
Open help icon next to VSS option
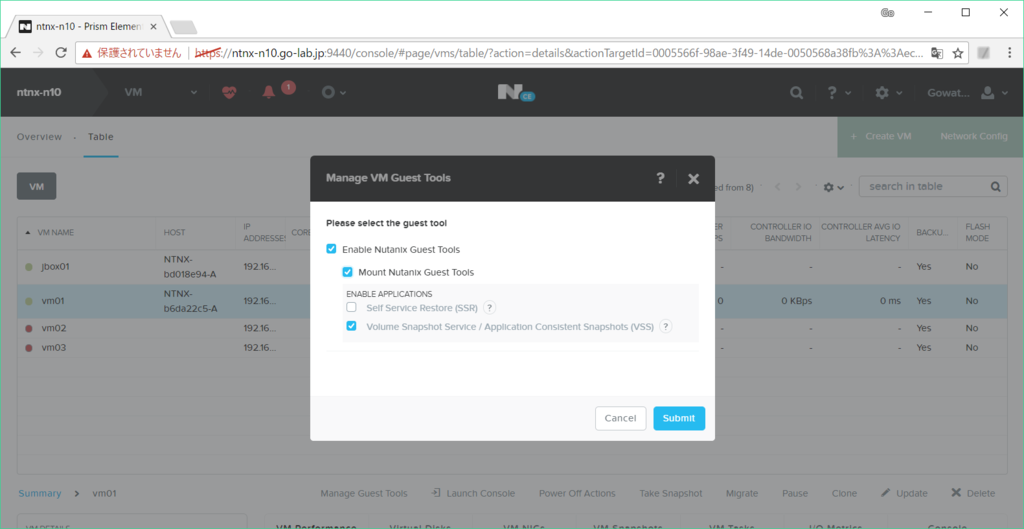665,327
